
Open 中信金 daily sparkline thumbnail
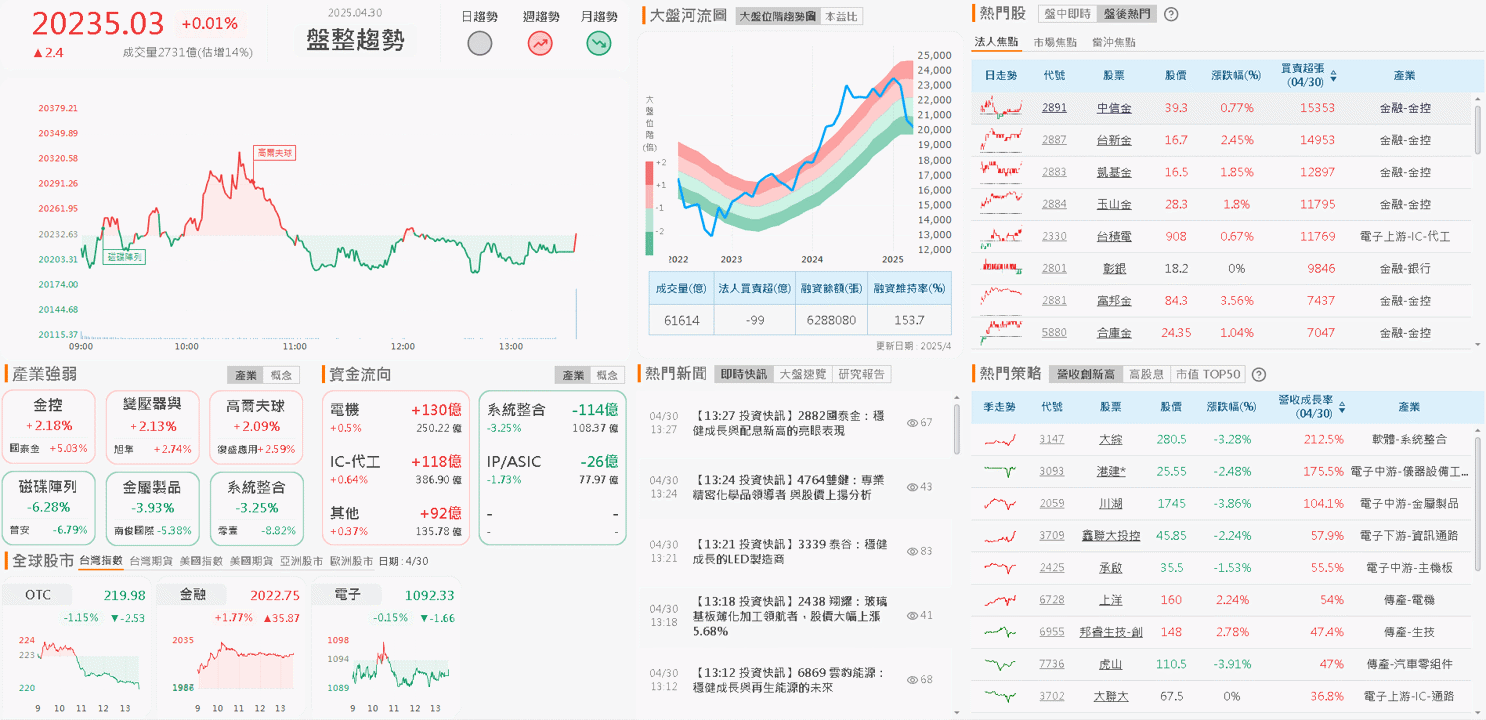point(1002,107)
